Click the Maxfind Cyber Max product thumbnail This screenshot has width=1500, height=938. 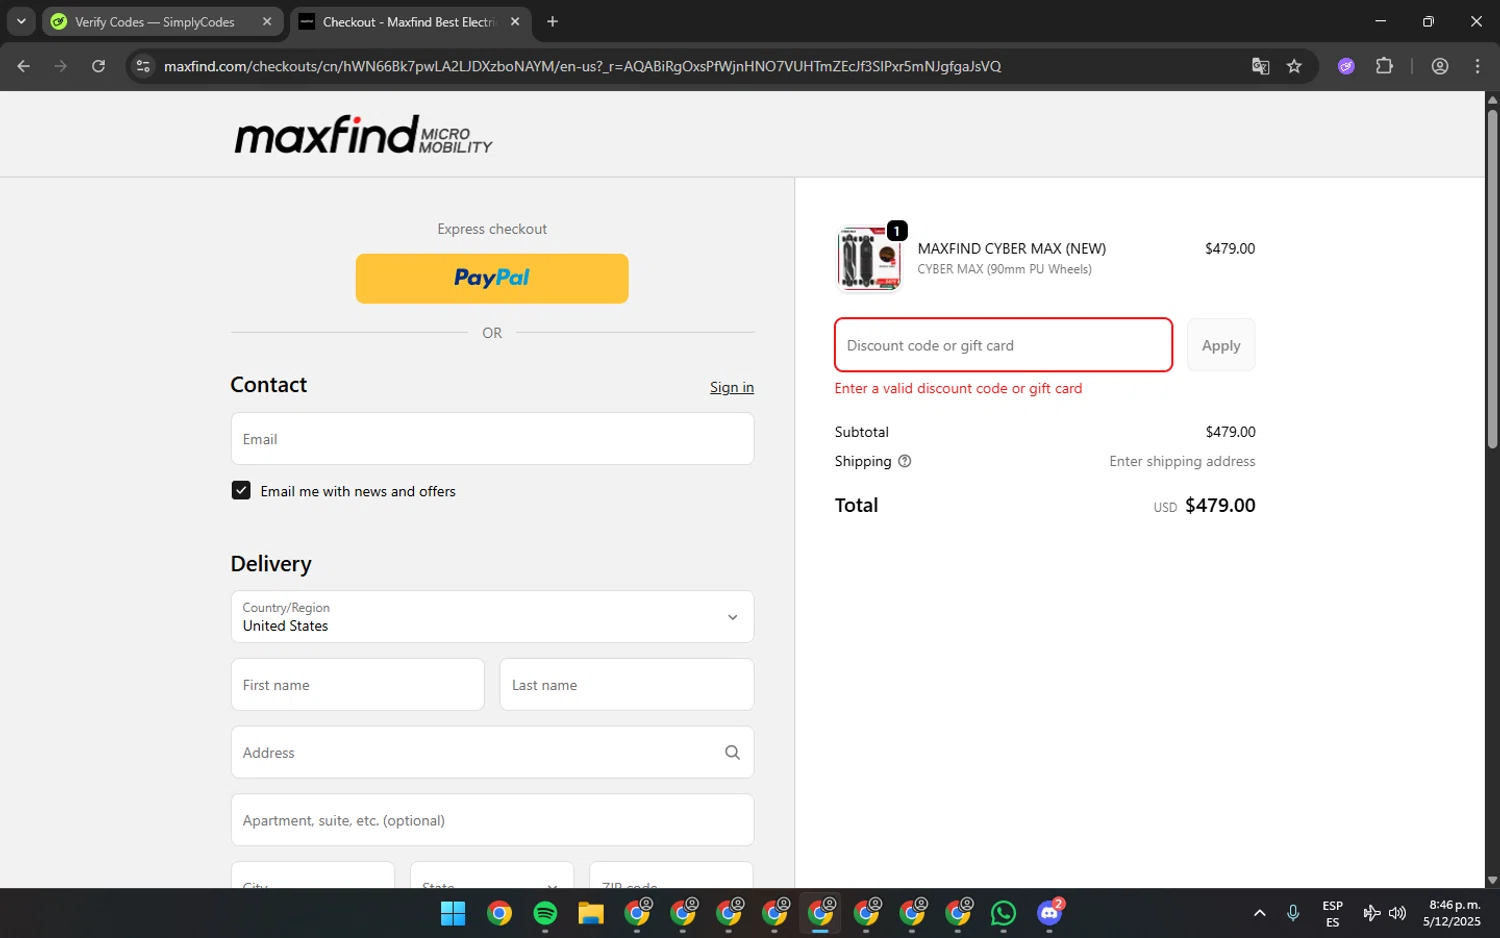coord(869,257)
